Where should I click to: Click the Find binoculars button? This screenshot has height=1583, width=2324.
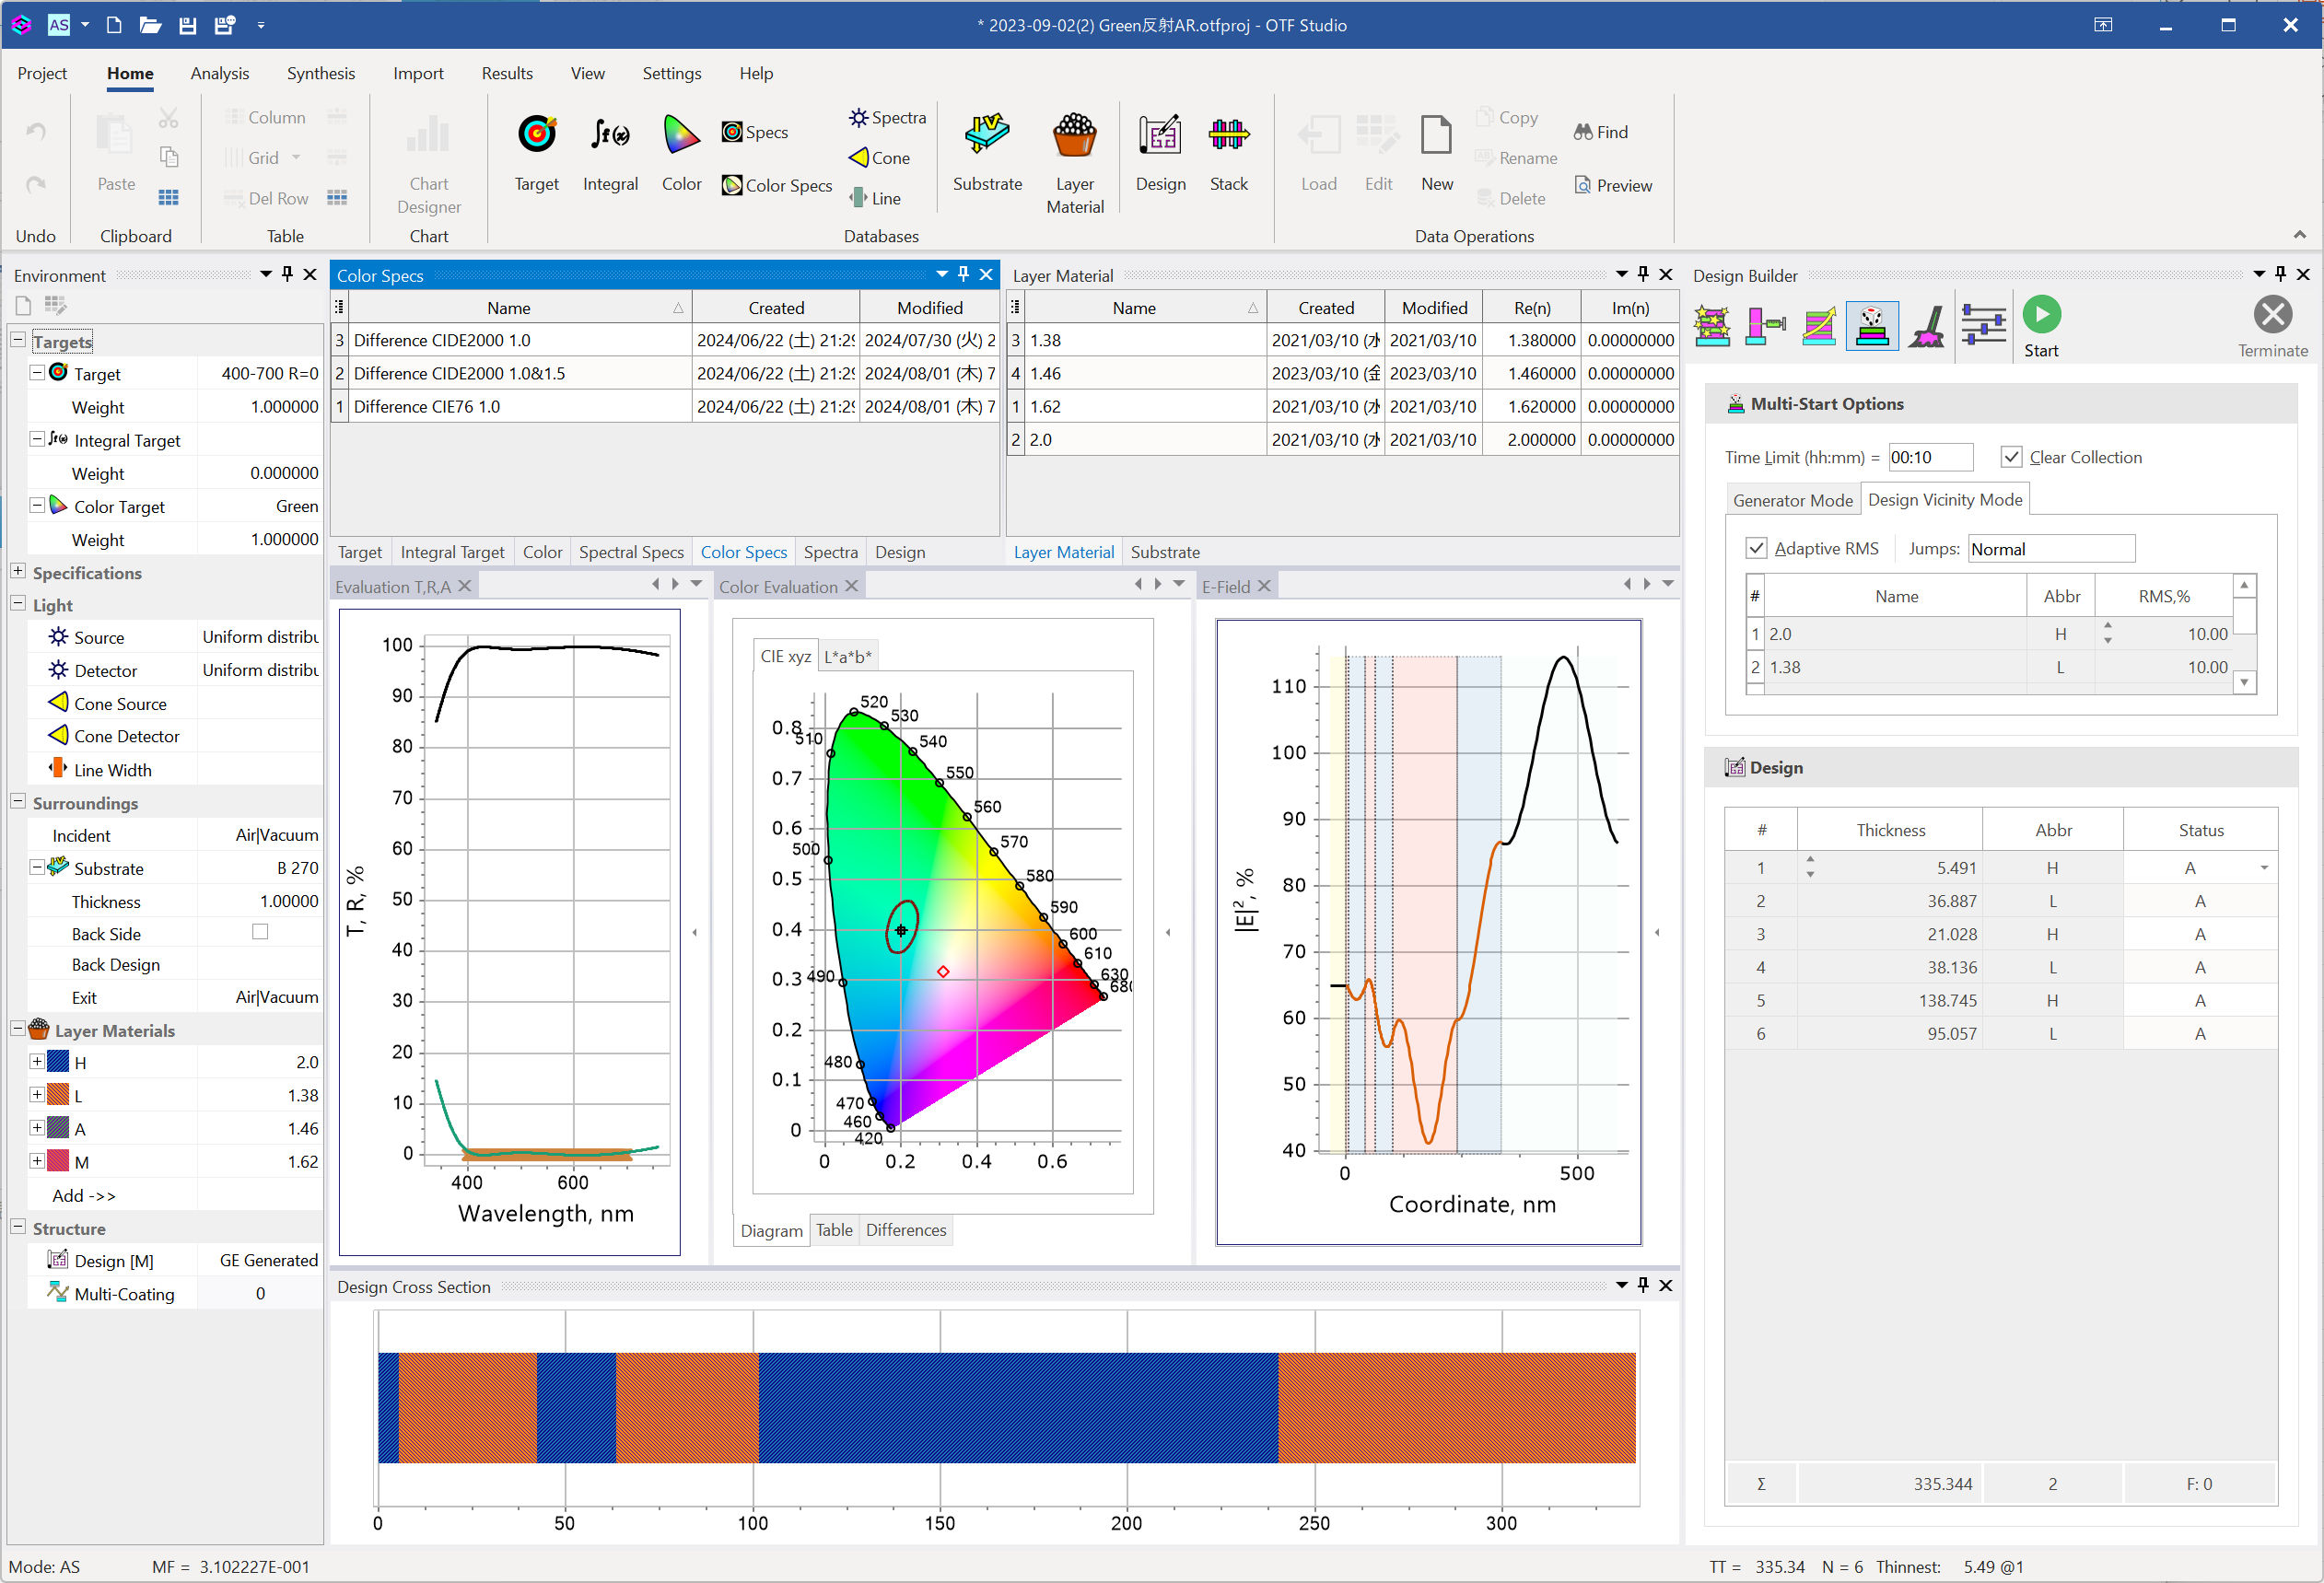[x=1600, y=132]
